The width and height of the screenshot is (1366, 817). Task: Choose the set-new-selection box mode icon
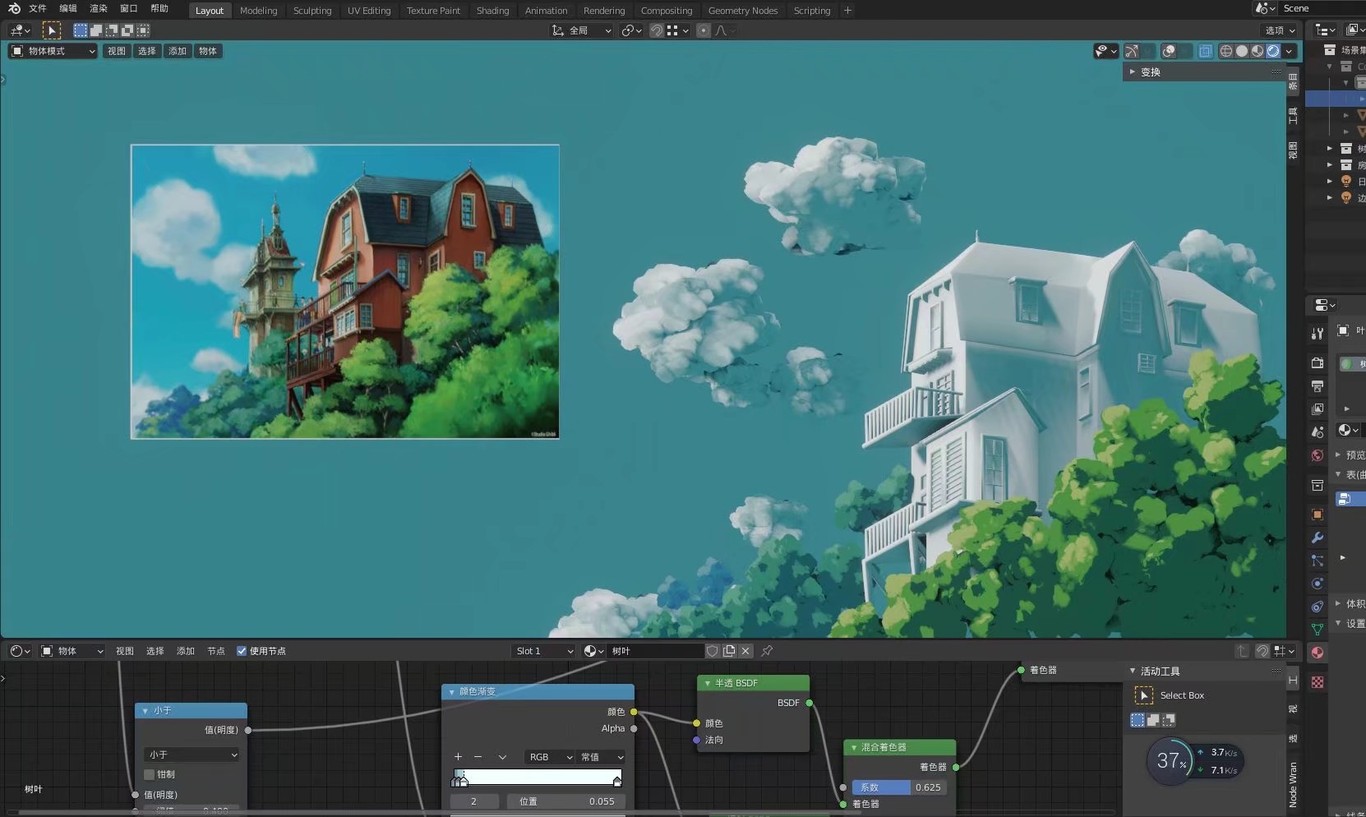(x=81, y=30)
